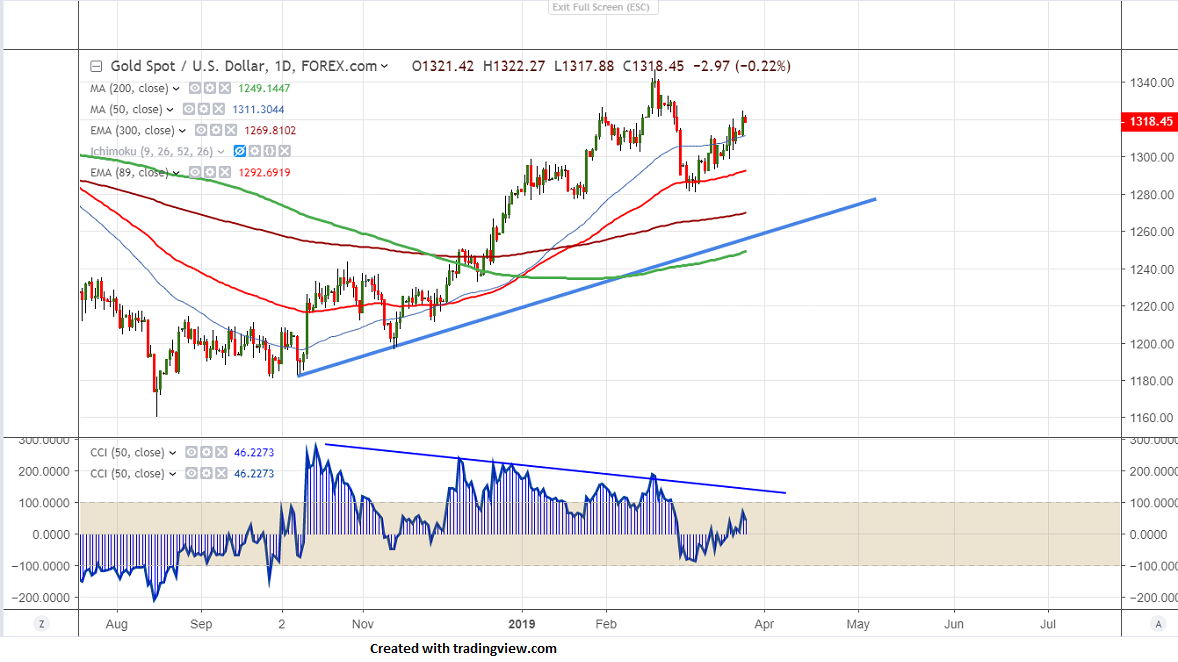Click the MA 50 value 1311.3044
This screenshot has height=662, width=1178.
point(258,109)
